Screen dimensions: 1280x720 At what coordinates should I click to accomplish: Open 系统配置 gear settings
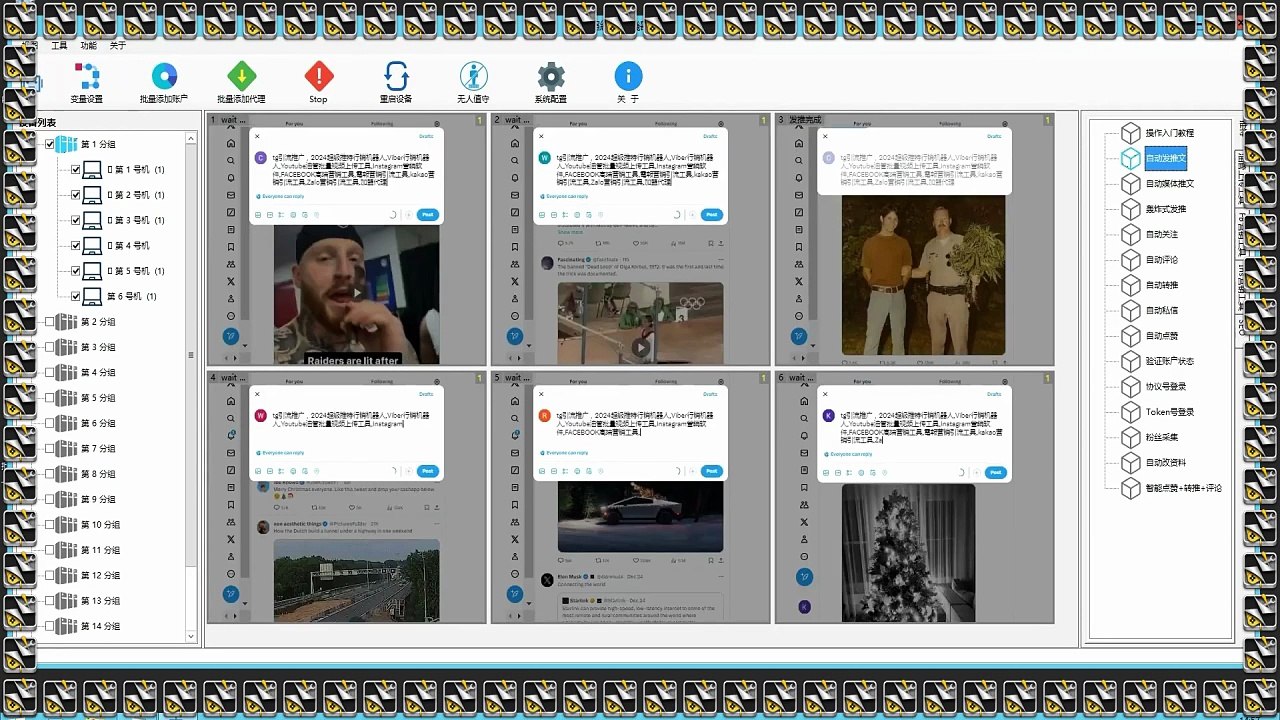click(550, 76)
